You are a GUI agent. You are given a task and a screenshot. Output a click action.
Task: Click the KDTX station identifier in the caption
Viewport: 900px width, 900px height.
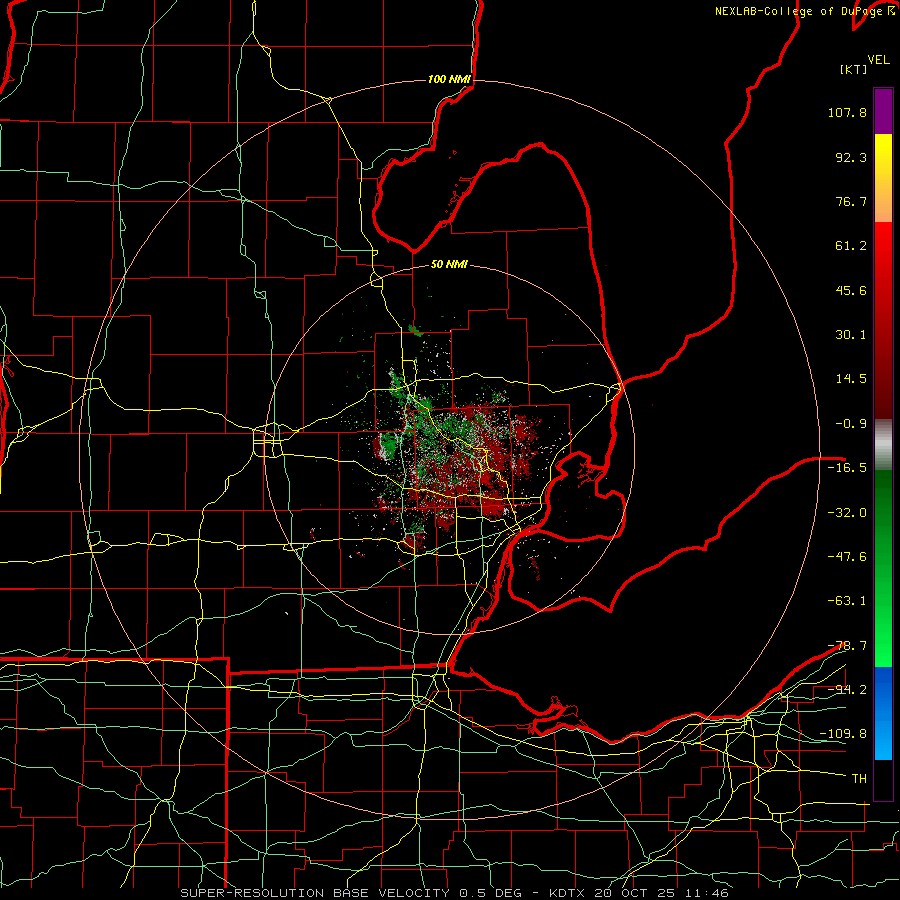[x=568, y=893]
